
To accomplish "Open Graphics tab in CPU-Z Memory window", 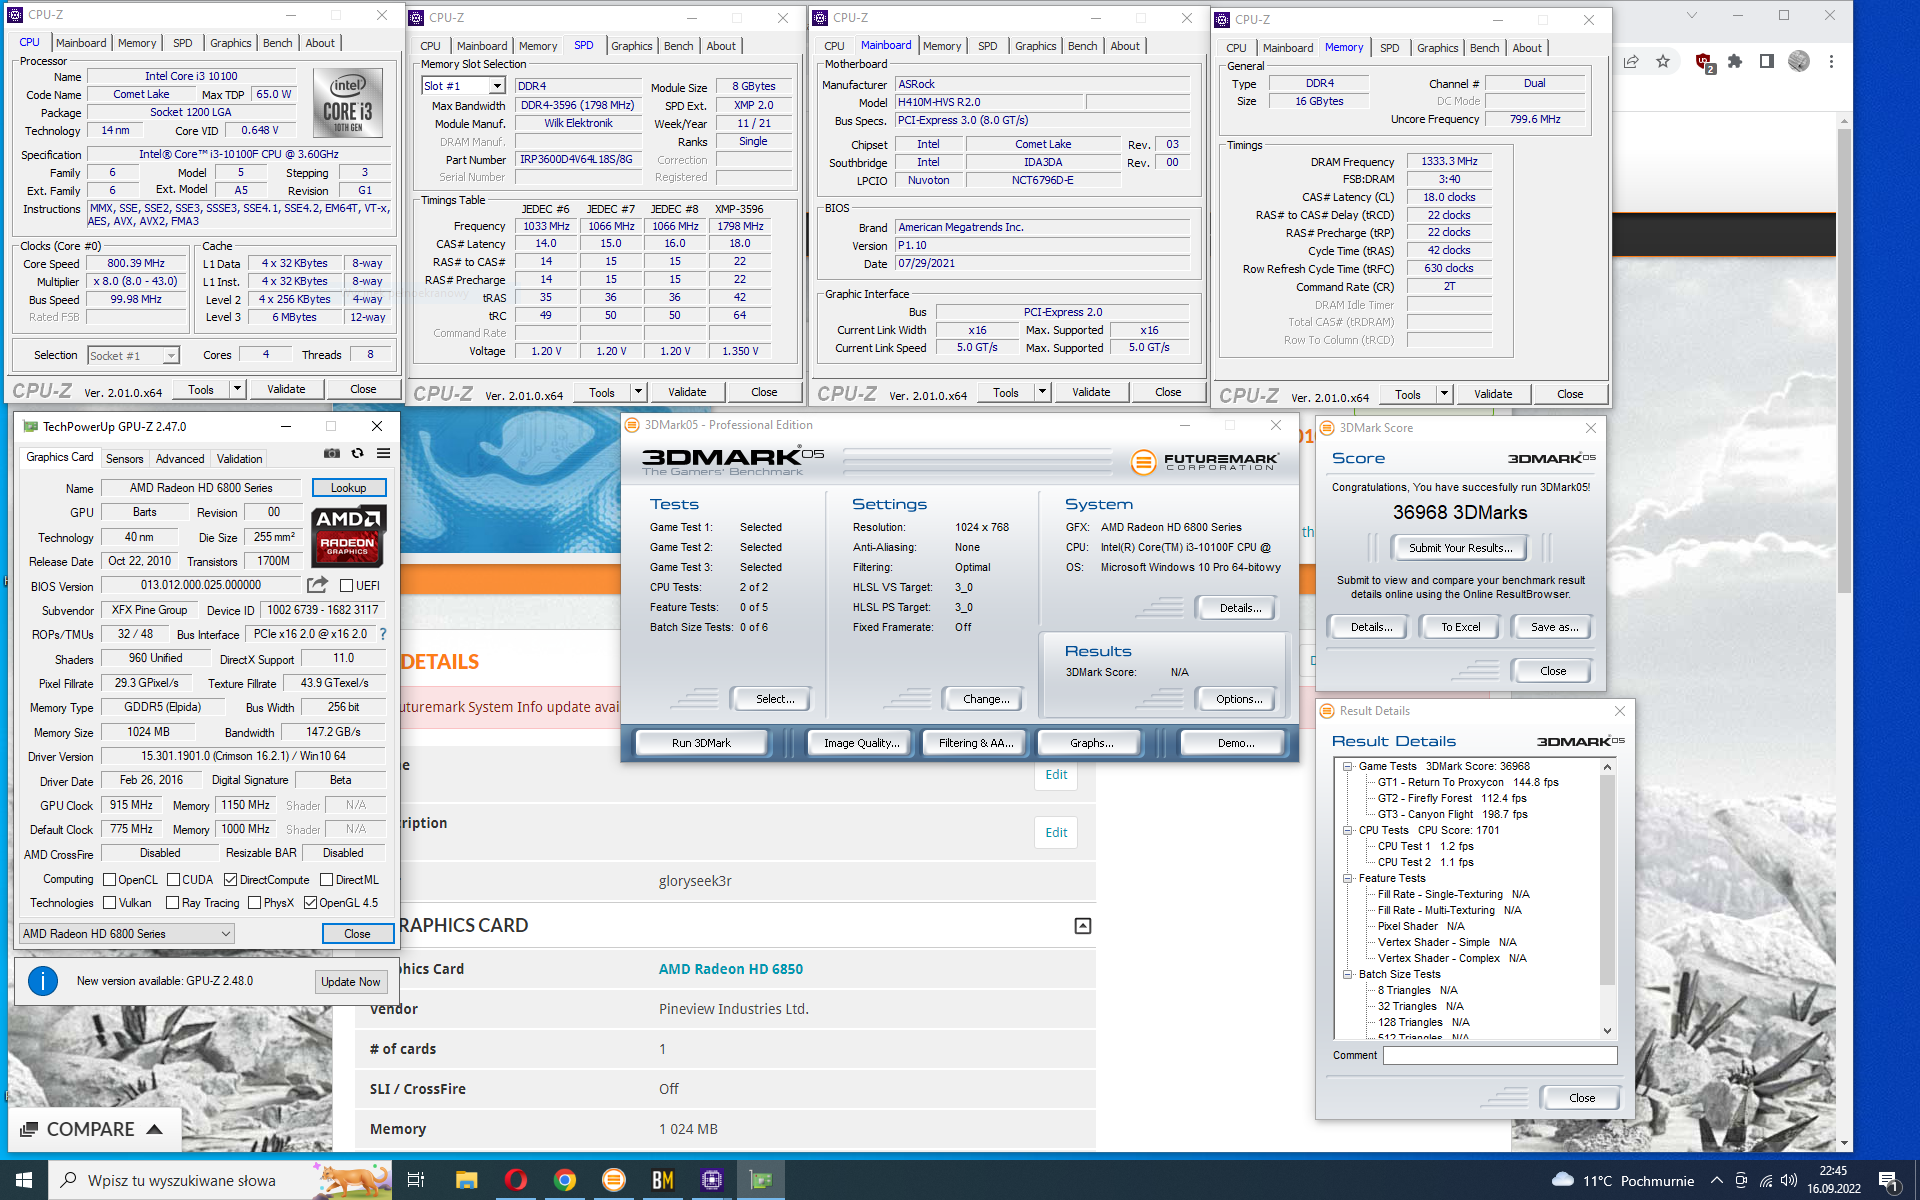I will coord(1437,48).
